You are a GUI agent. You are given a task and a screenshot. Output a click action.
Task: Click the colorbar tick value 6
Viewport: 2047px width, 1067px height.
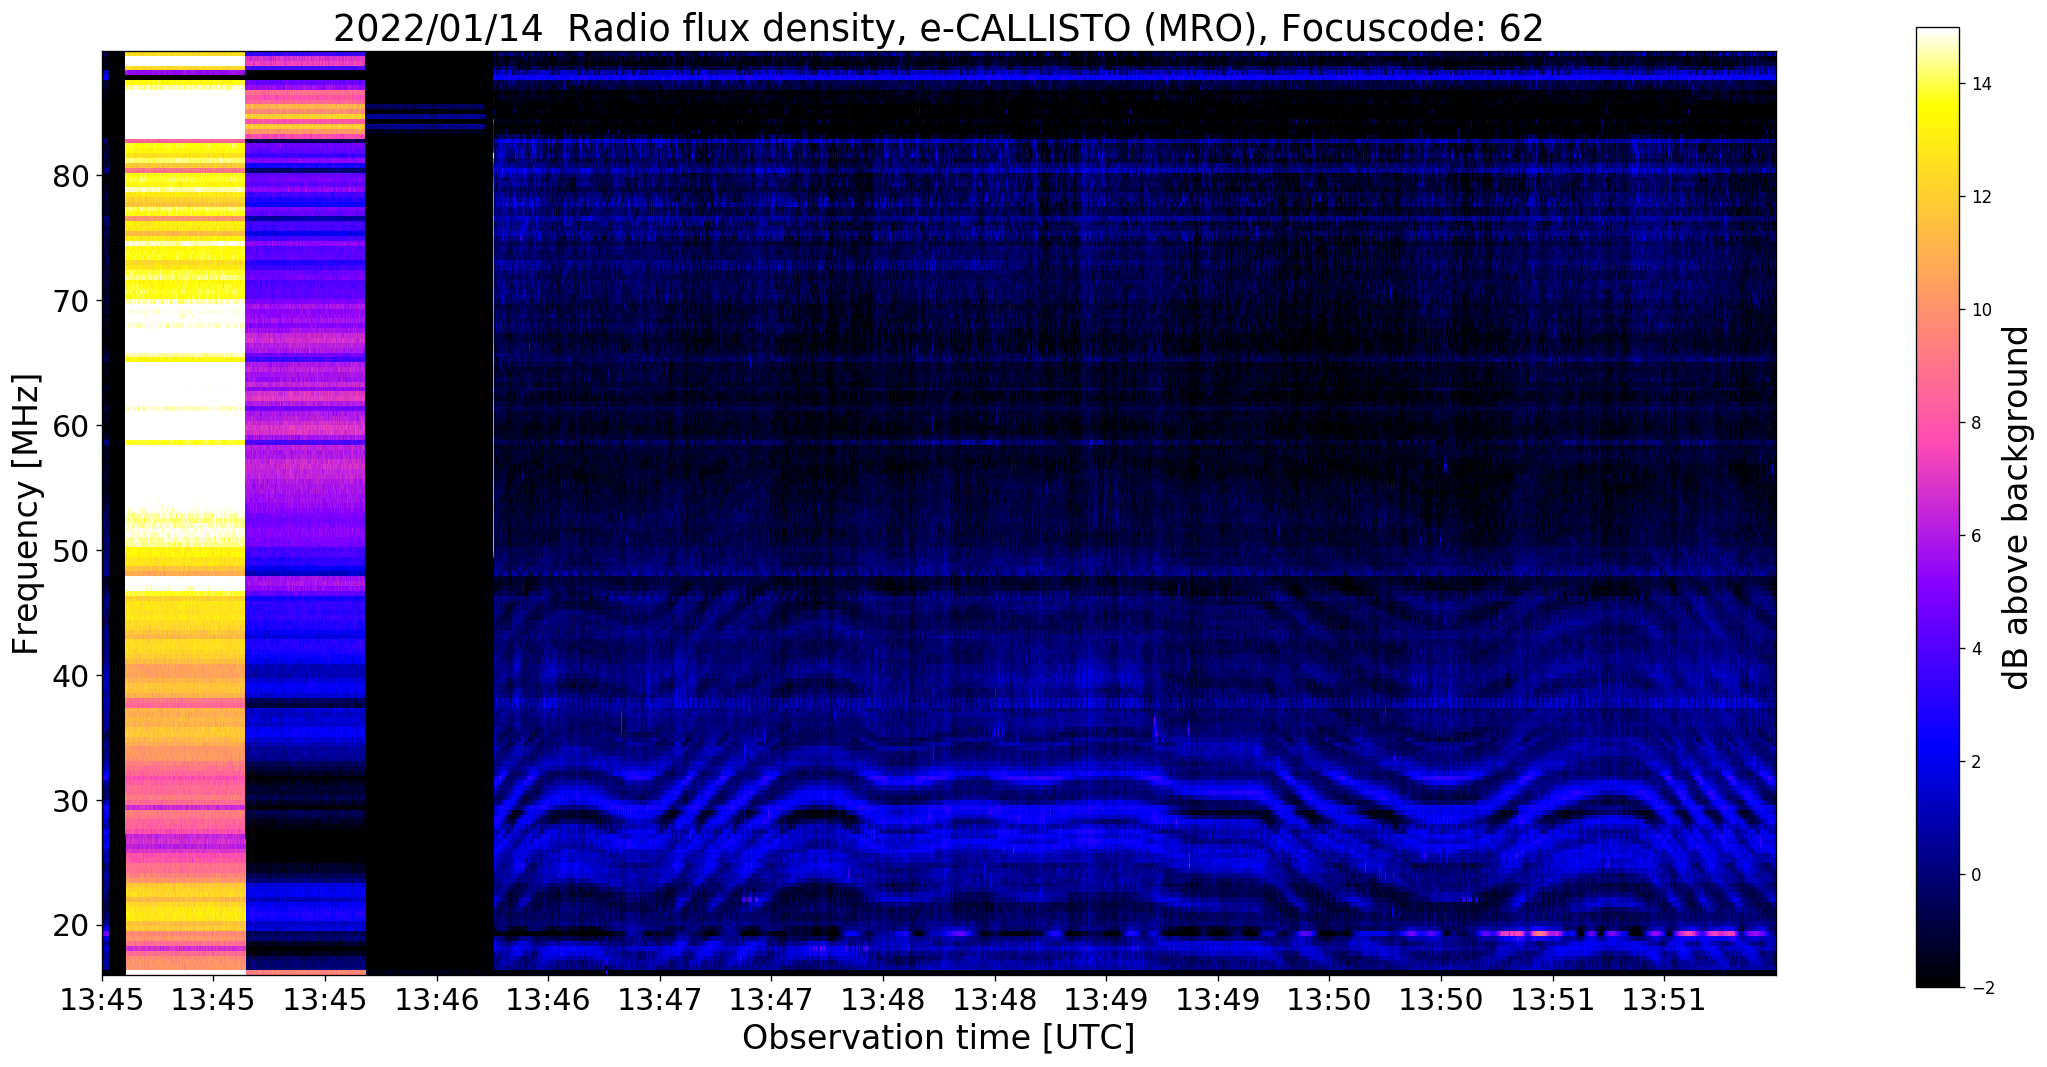pyautogui.click(x=1976, y=536)
